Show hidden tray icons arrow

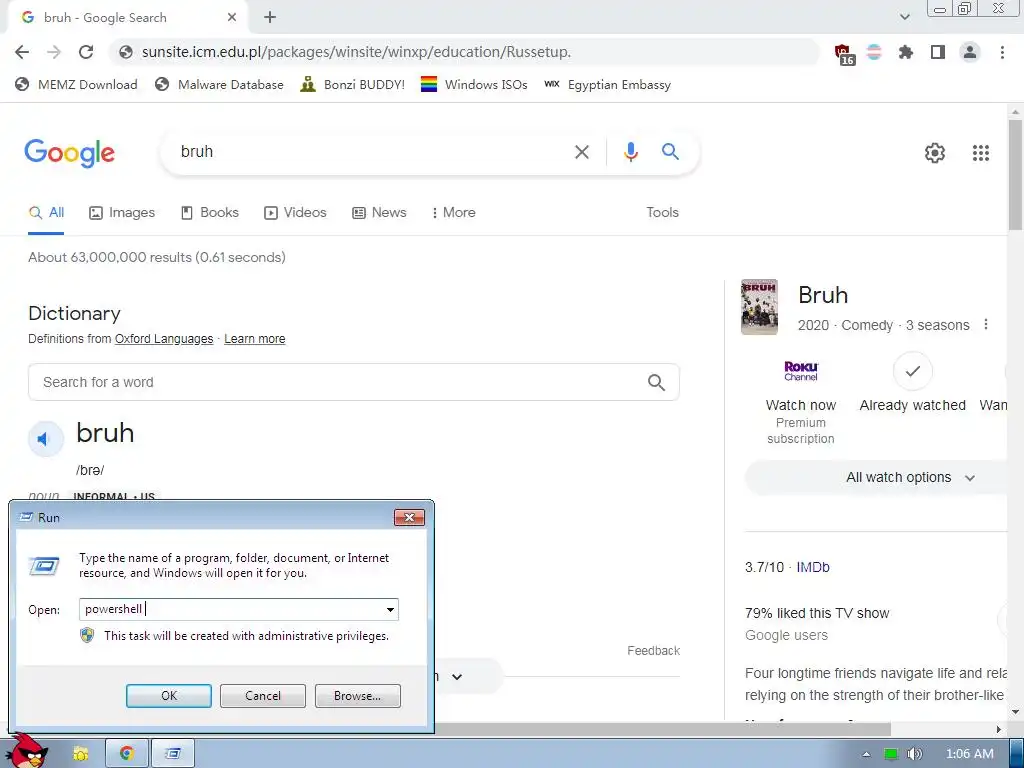866,754
